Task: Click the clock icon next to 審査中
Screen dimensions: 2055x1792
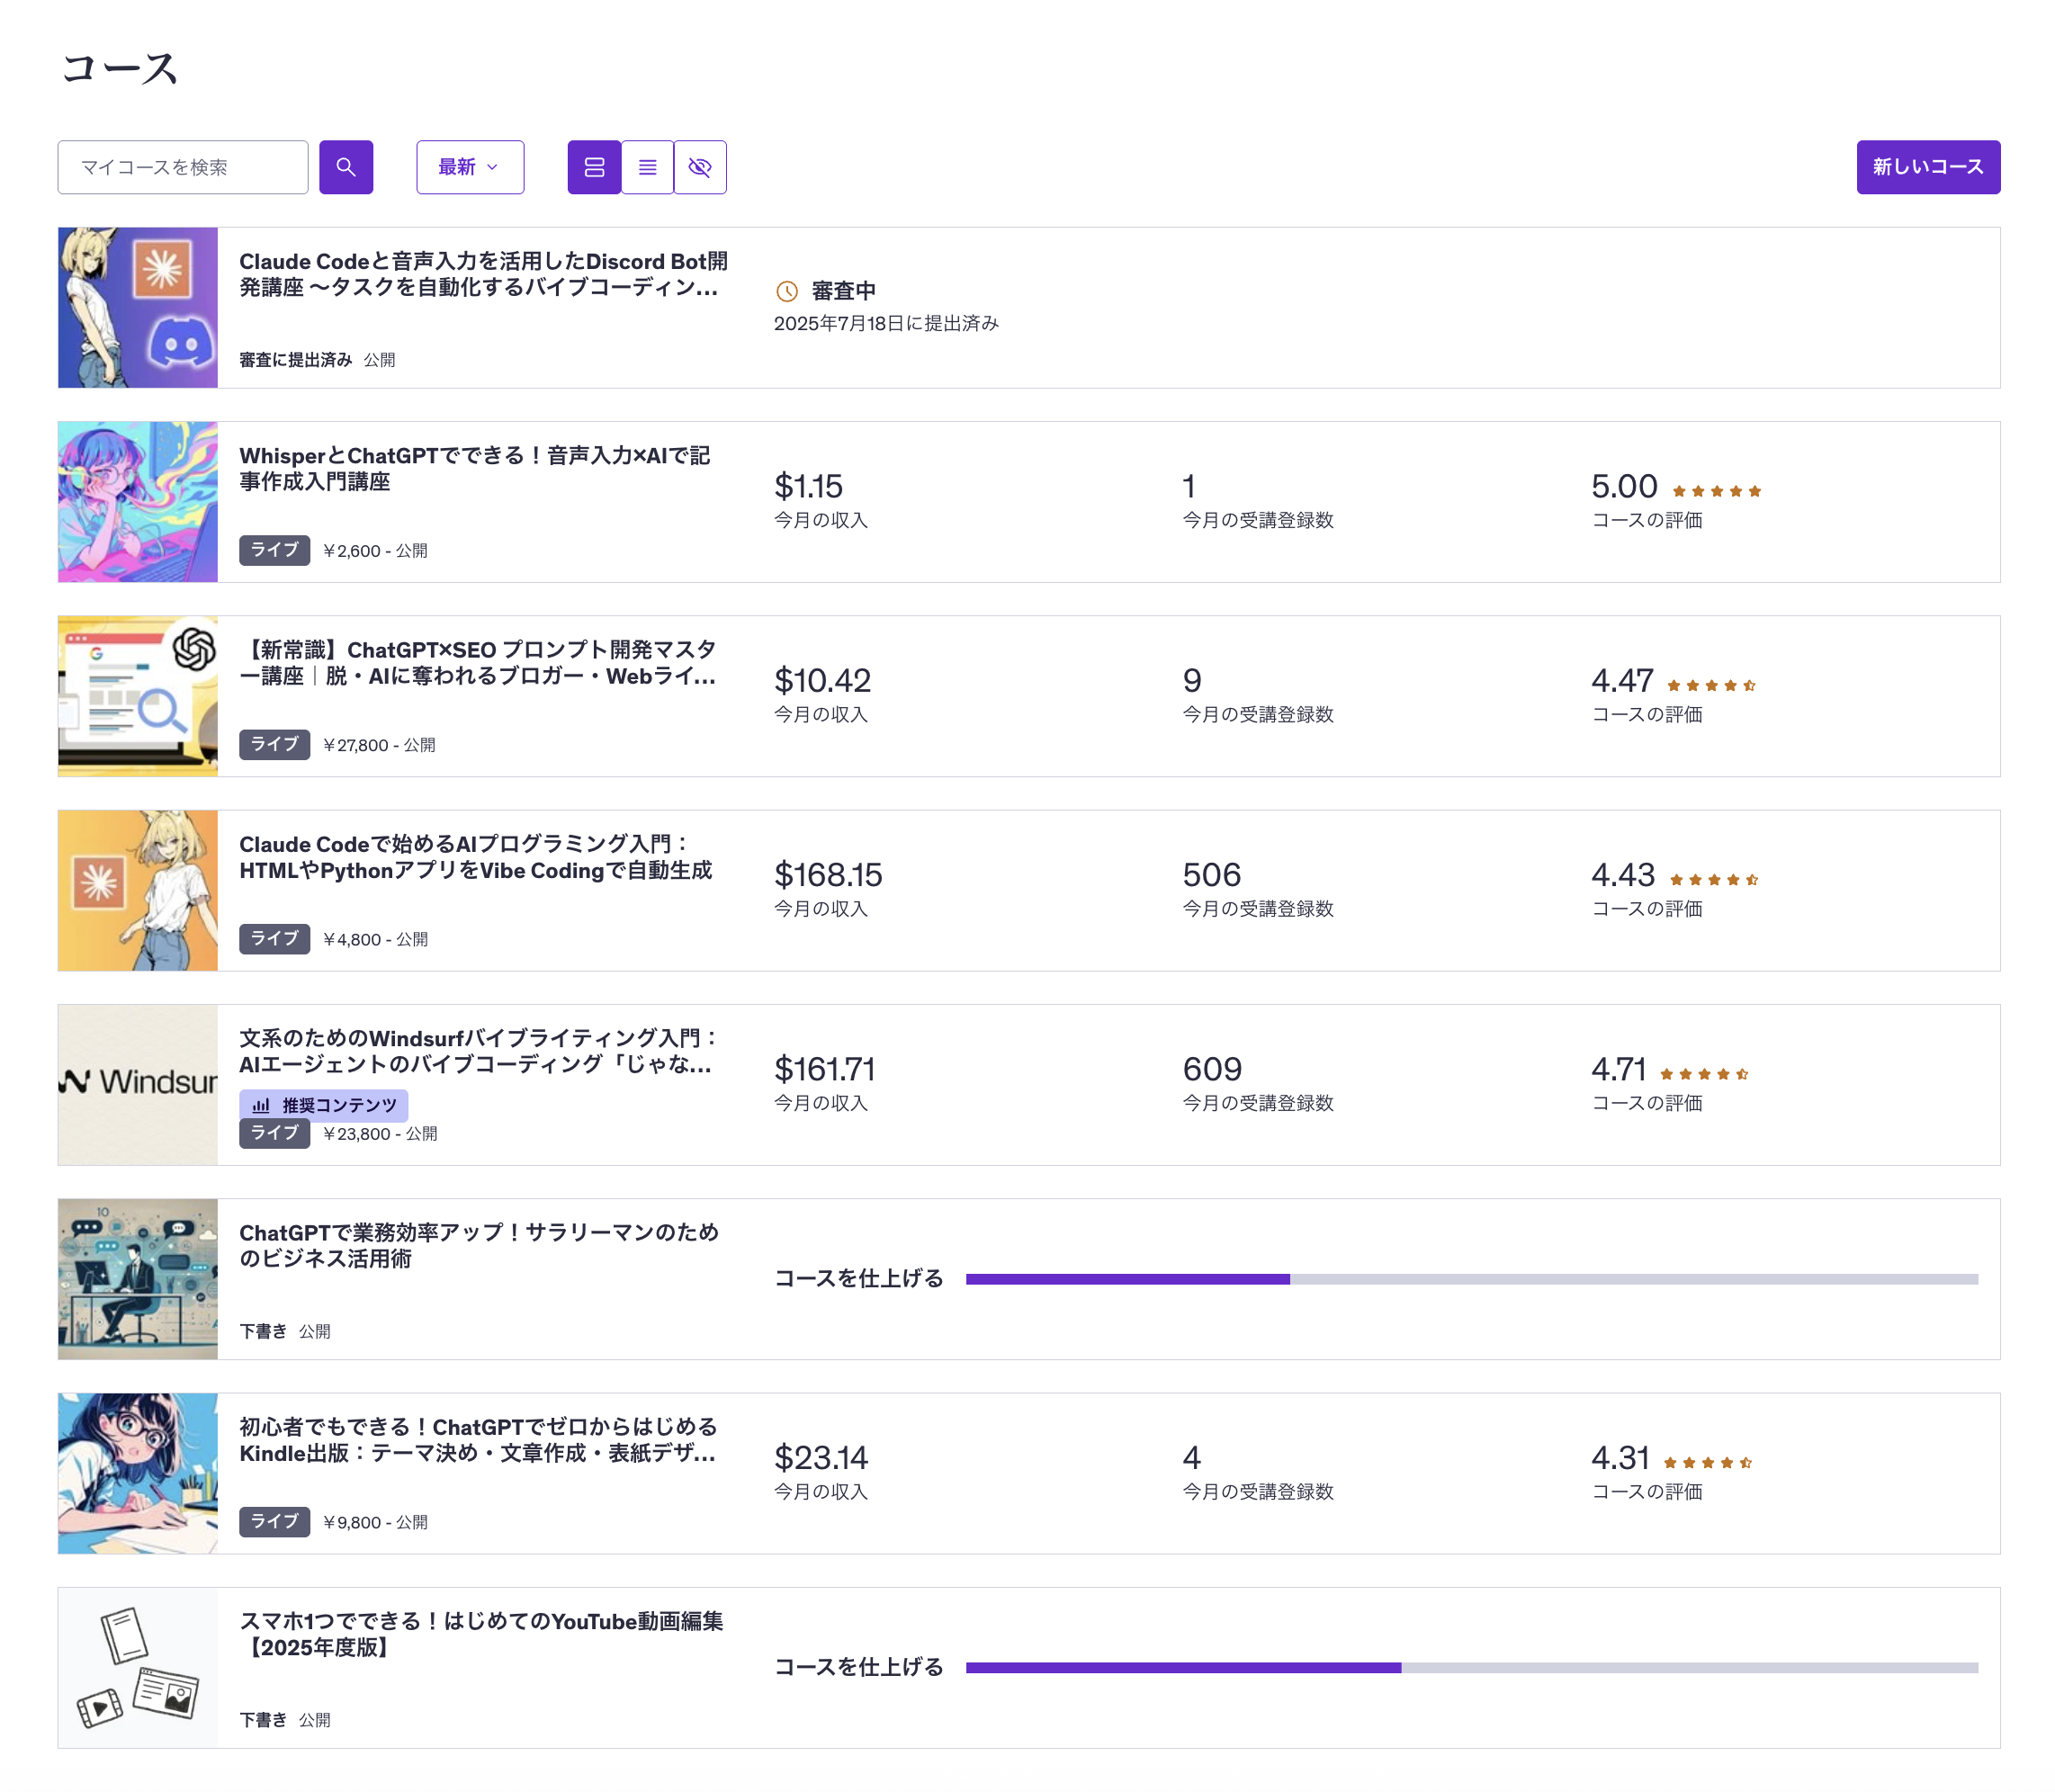Action: click(787, 291)
